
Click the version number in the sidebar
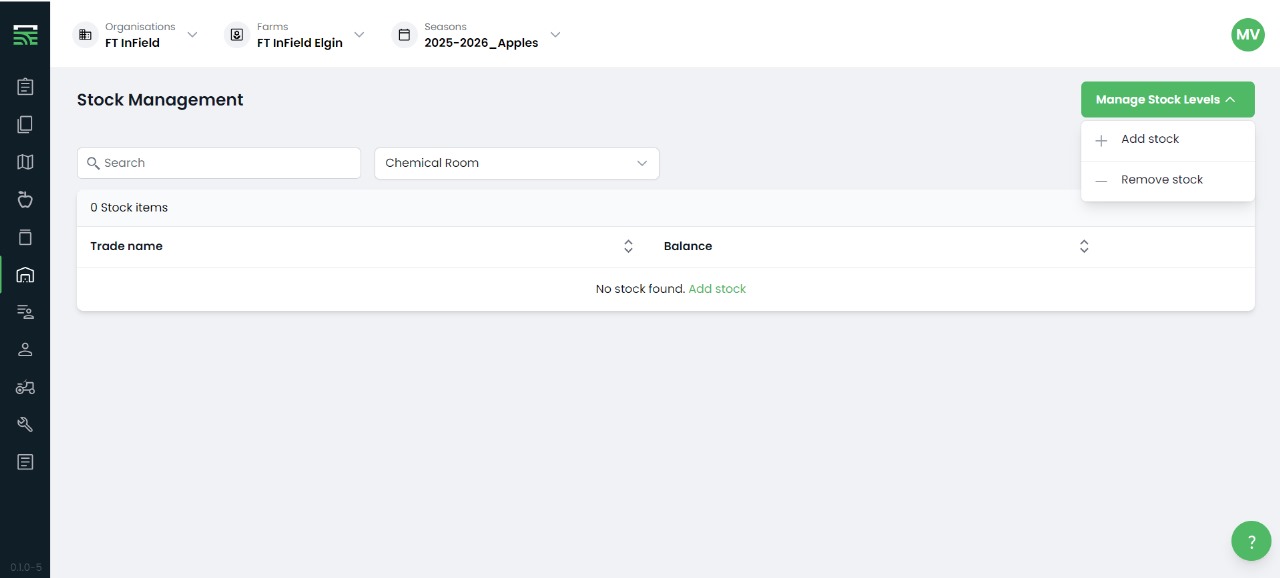26,567
